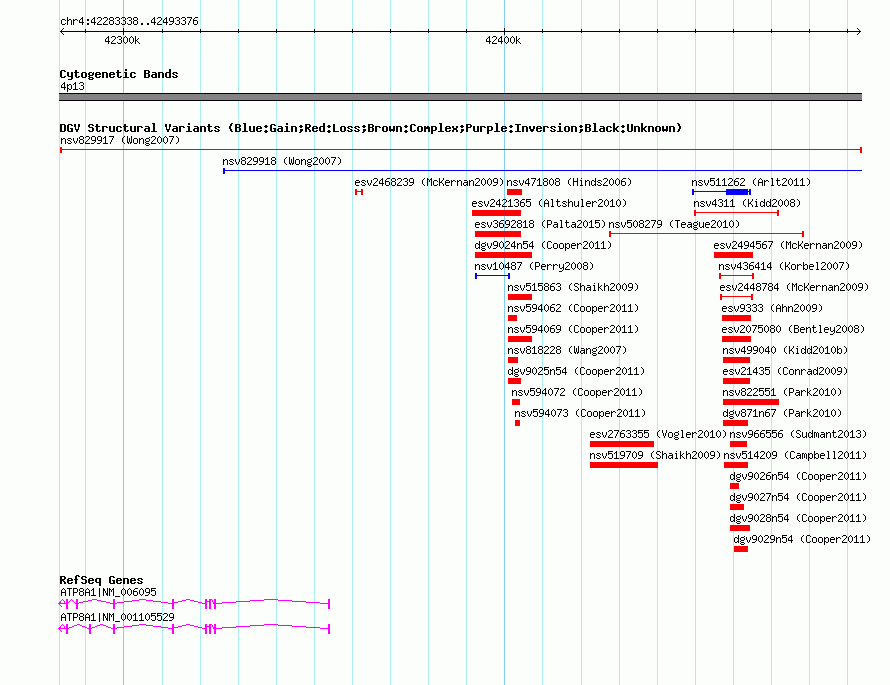Select nsv594073 (Cooper2011) label
The image size is (890, 685).
pyautogui.click(x=580, y=413)
